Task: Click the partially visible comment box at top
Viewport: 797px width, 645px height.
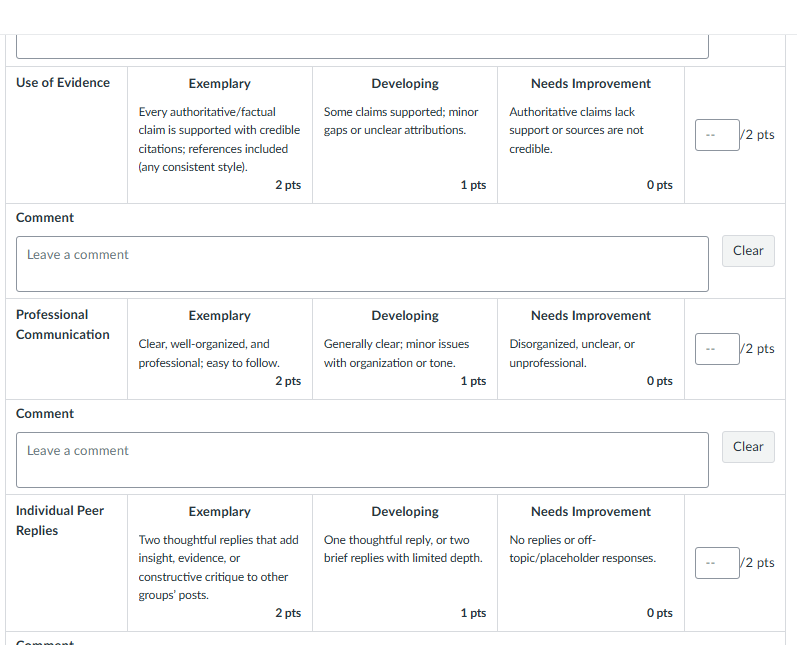Action: click(362, 47)
